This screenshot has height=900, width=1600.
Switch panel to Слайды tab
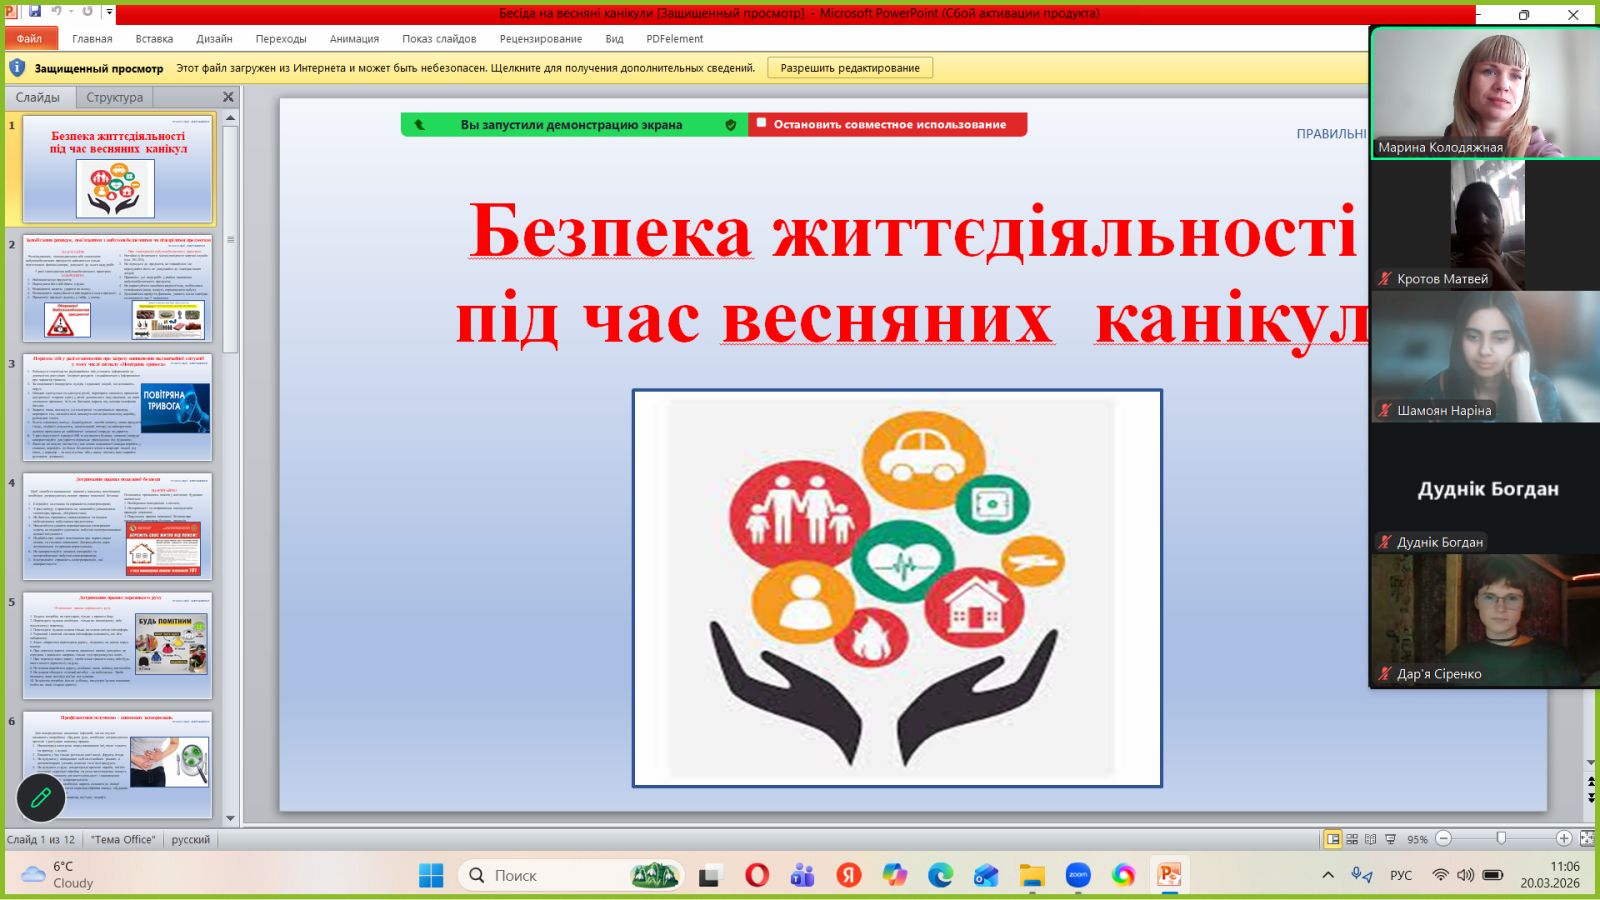point(38,97)
